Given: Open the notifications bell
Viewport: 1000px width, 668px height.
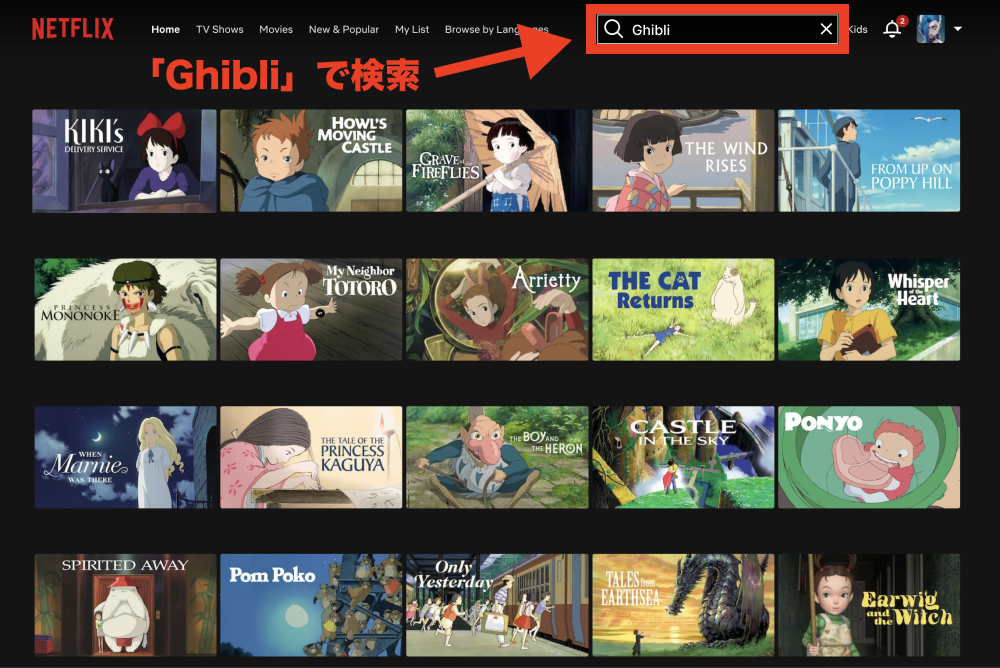Looking at the screenshot, I should [x=892, y=29].
